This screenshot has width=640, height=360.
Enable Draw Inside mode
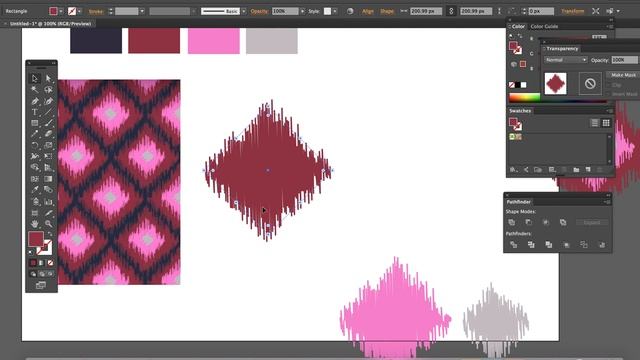pos(50,274)
